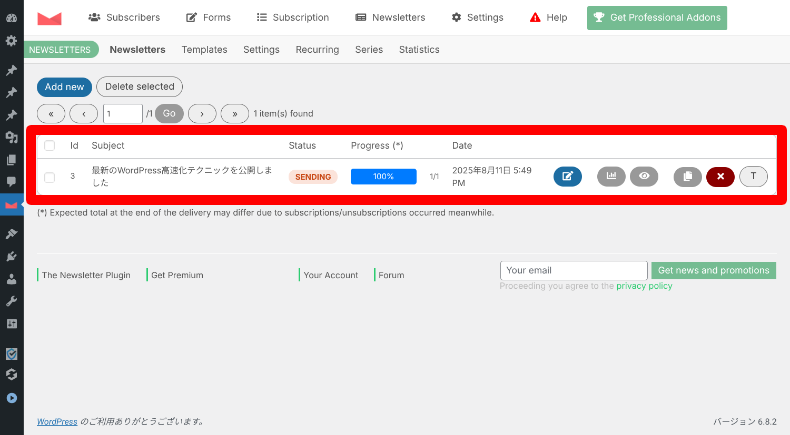Click the 100% progress bar
This screenshot has height=435, width=790.
383,176
